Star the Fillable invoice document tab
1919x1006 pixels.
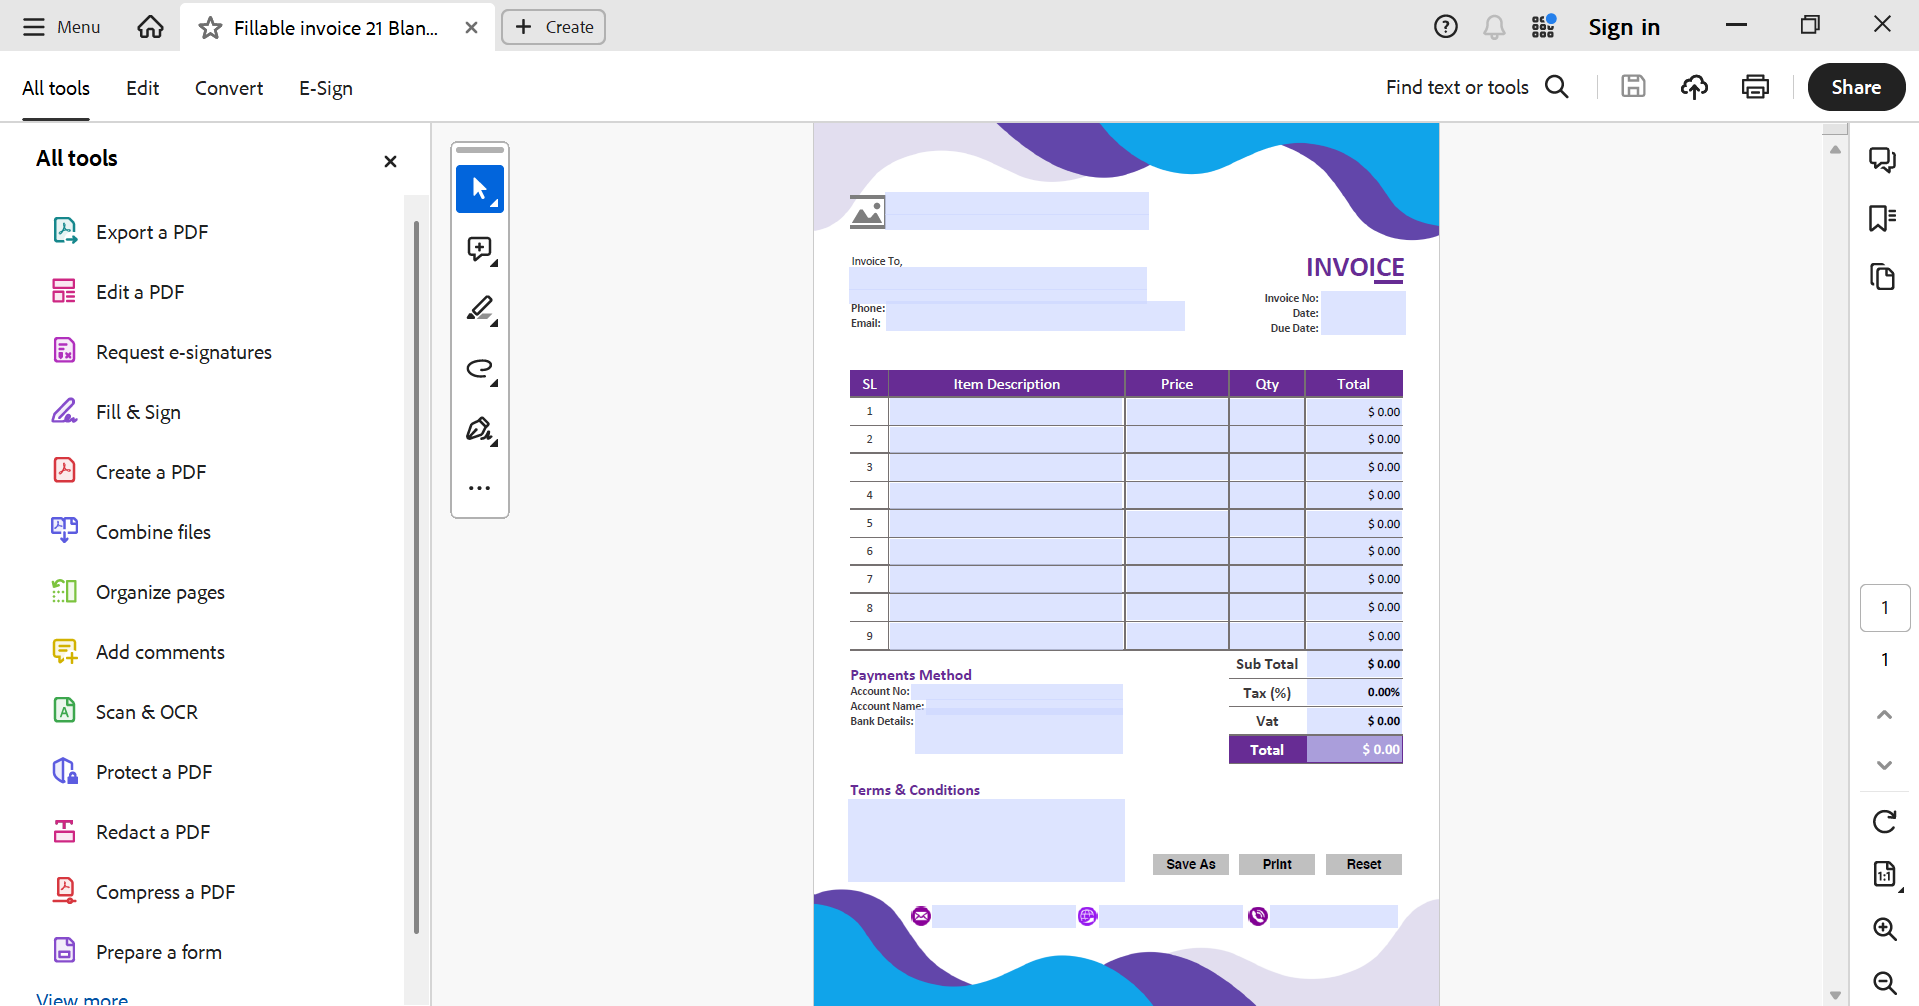click(210, 28)
